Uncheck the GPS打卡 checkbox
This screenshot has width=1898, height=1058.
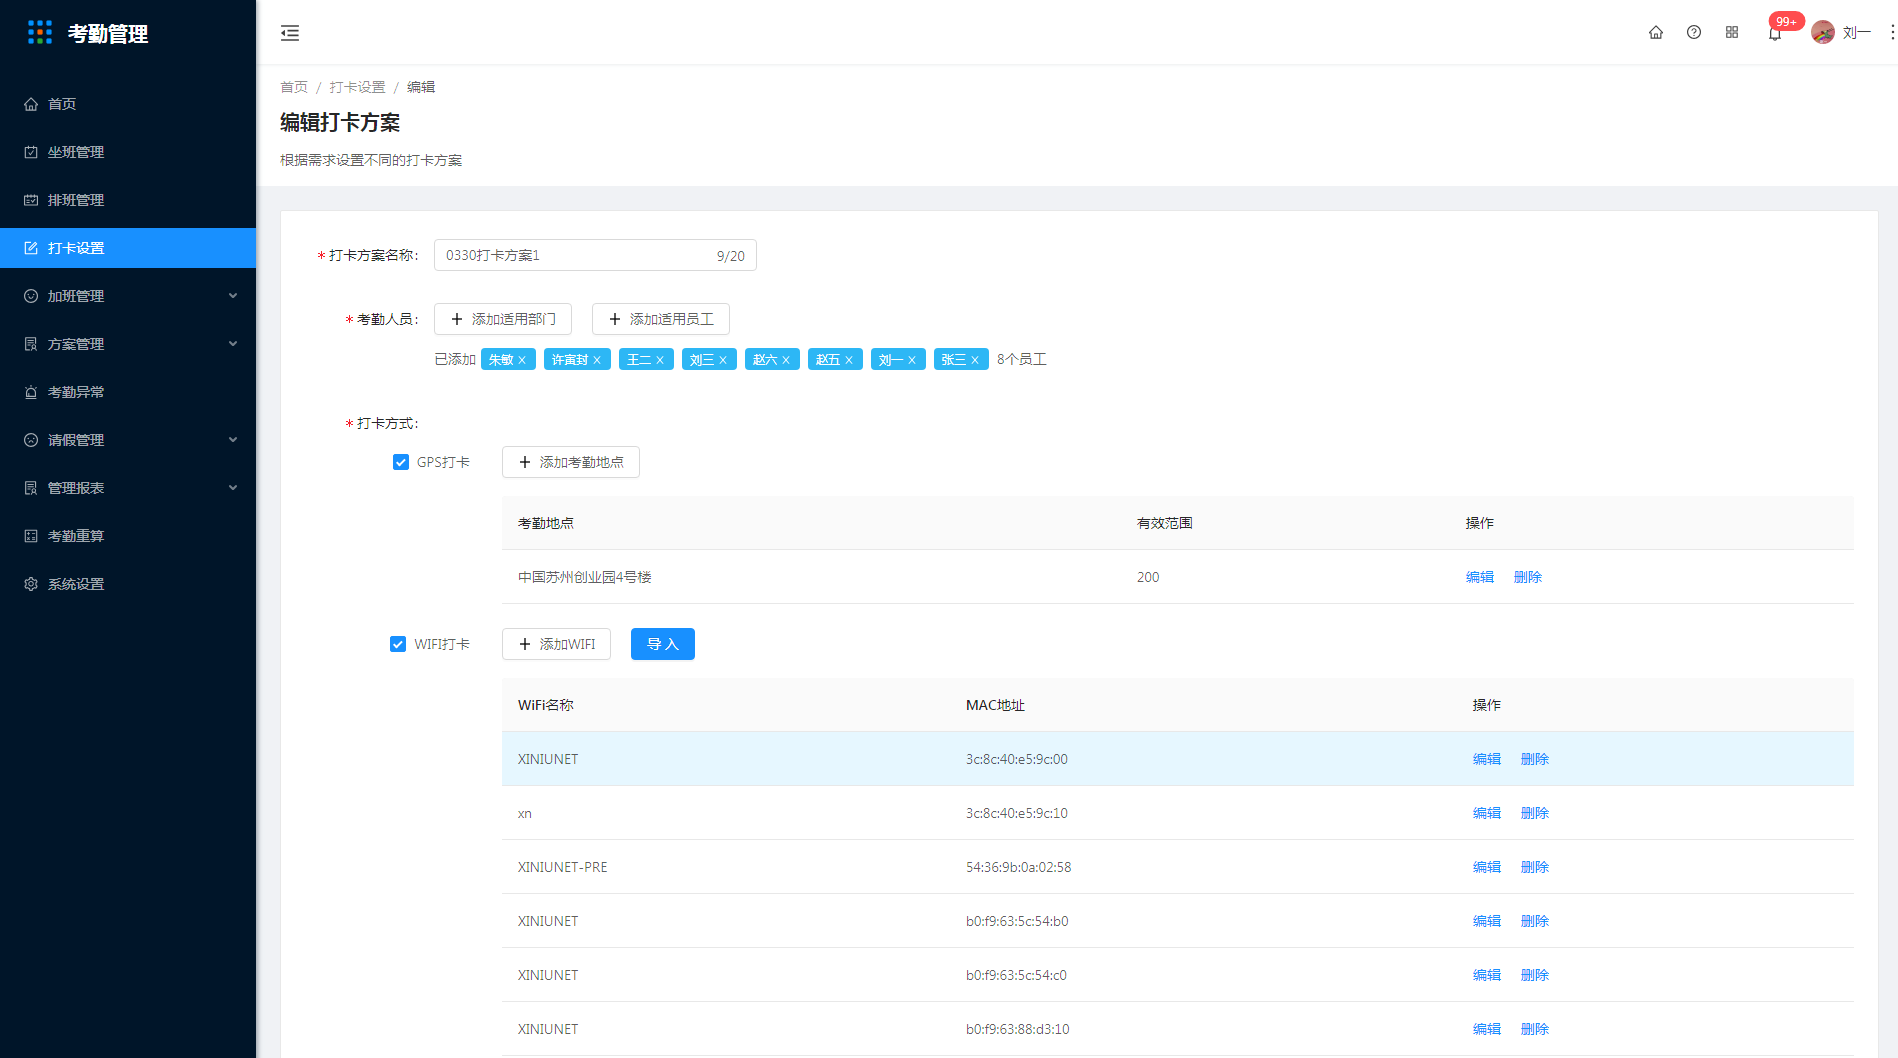[x=401, y=462]
